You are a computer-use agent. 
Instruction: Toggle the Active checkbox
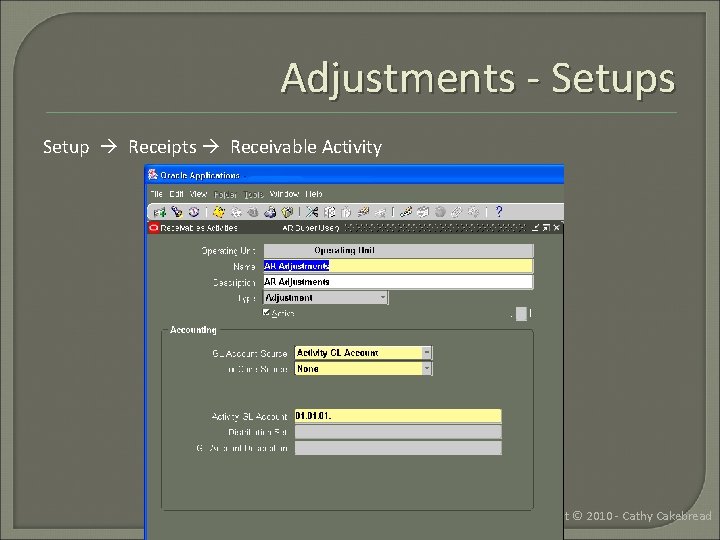coord(266,313)
